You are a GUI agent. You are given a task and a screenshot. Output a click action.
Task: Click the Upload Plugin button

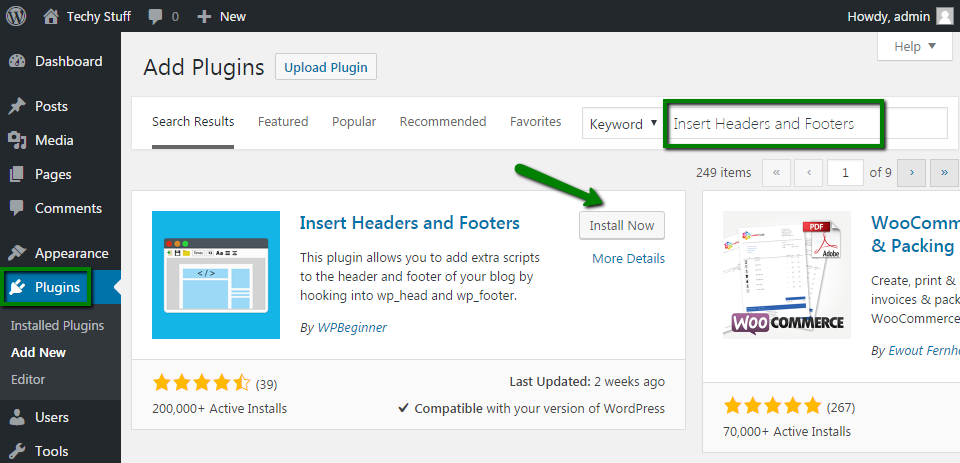[x=326, y=67]
